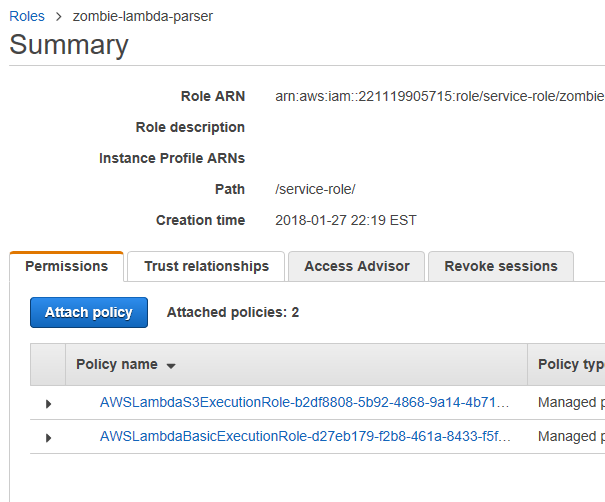605x502 pixels.
Task: Click the sort arrow beside Policy name
Action: (171, 366)
